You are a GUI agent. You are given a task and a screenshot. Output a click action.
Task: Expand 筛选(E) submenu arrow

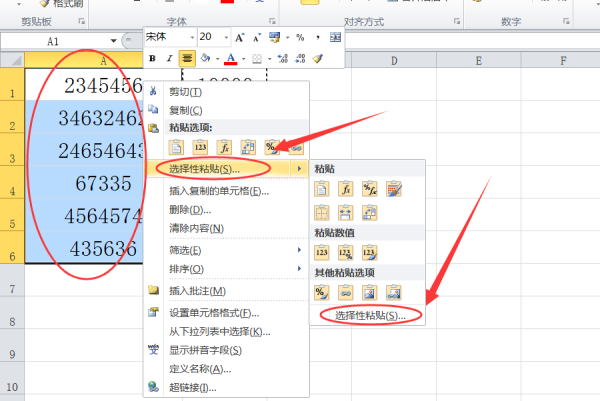coord(299,250)
